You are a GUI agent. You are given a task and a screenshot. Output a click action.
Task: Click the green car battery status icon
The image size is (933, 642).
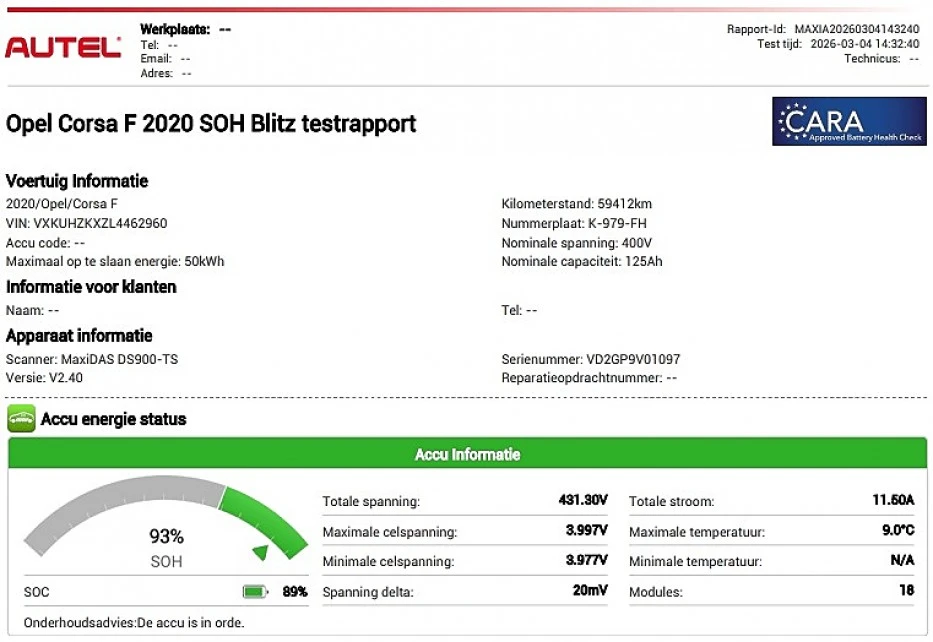point(21,419)
